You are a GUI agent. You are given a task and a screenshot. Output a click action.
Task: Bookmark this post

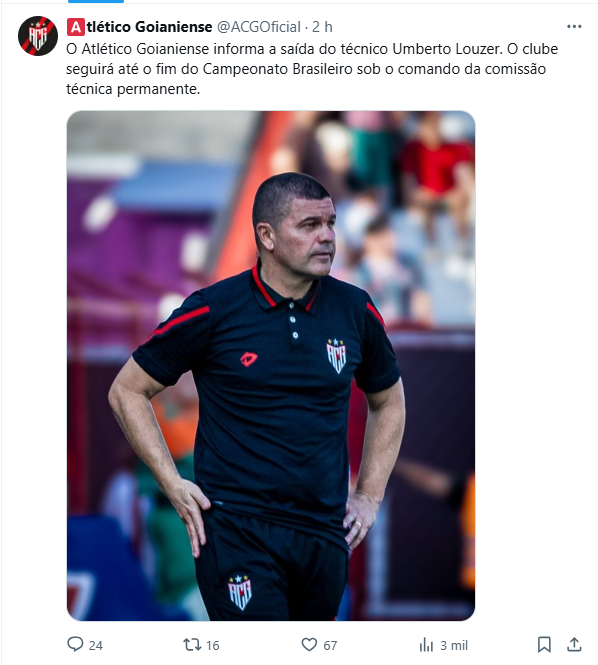click(x=544, y=645)
